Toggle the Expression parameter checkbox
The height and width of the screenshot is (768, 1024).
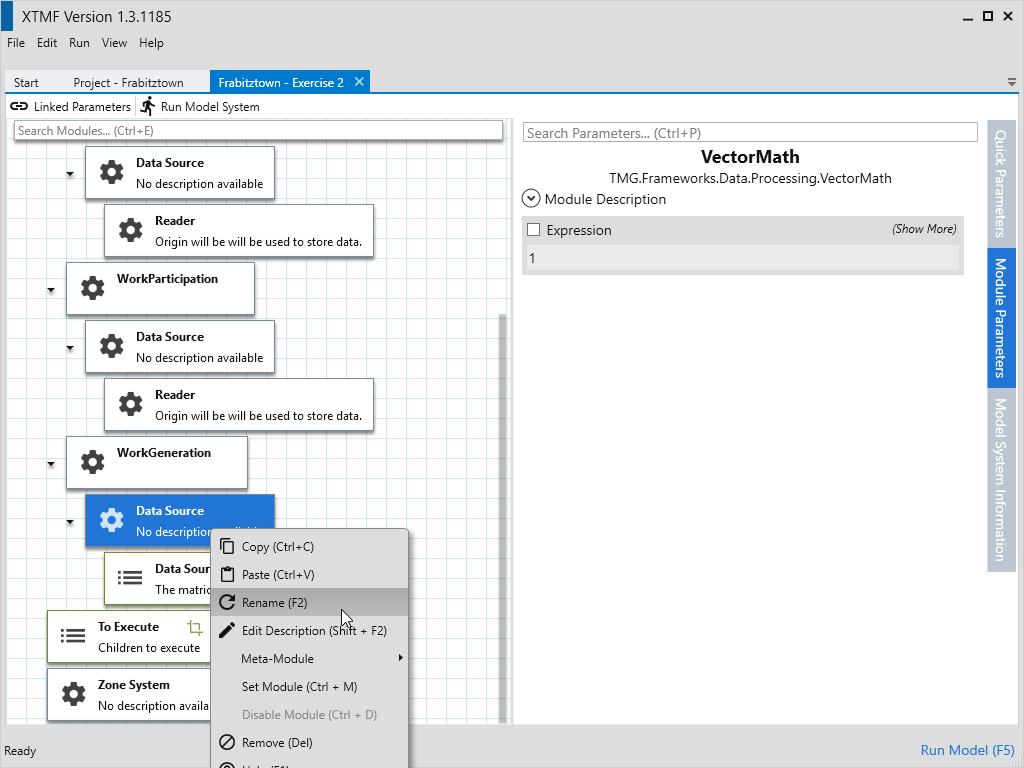click(533, 230)
